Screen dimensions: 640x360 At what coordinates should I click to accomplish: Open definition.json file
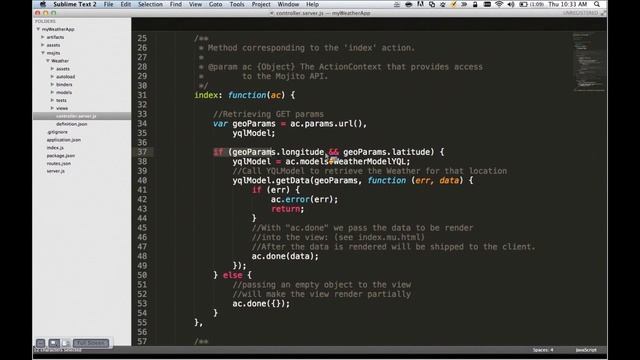[71, 124]
